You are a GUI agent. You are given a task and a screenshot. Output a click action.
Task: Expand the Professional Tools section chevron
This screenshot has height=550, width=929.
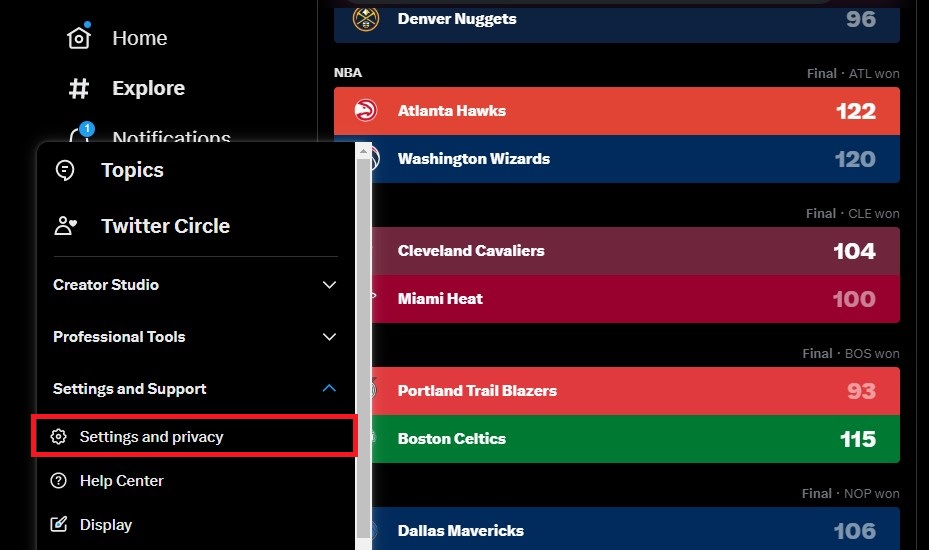(x=329, y=337)
